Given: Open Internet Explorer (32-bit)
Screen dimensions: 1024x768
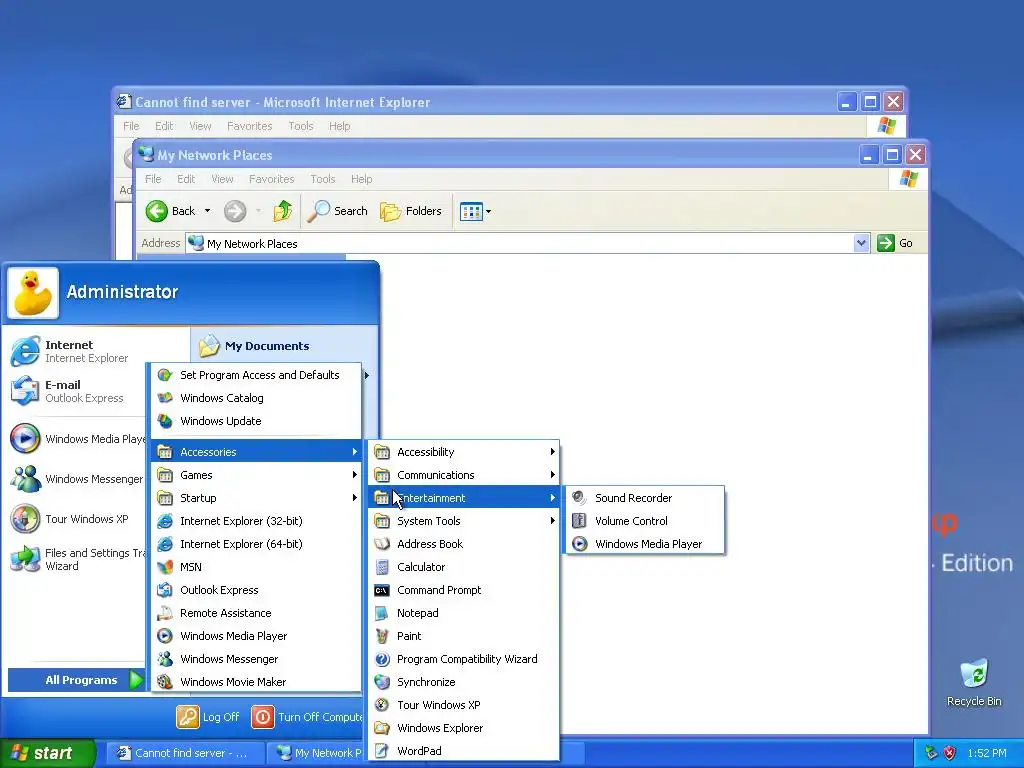Looking at the screenshot, I should pyautogui.click(x=256, y=520).
